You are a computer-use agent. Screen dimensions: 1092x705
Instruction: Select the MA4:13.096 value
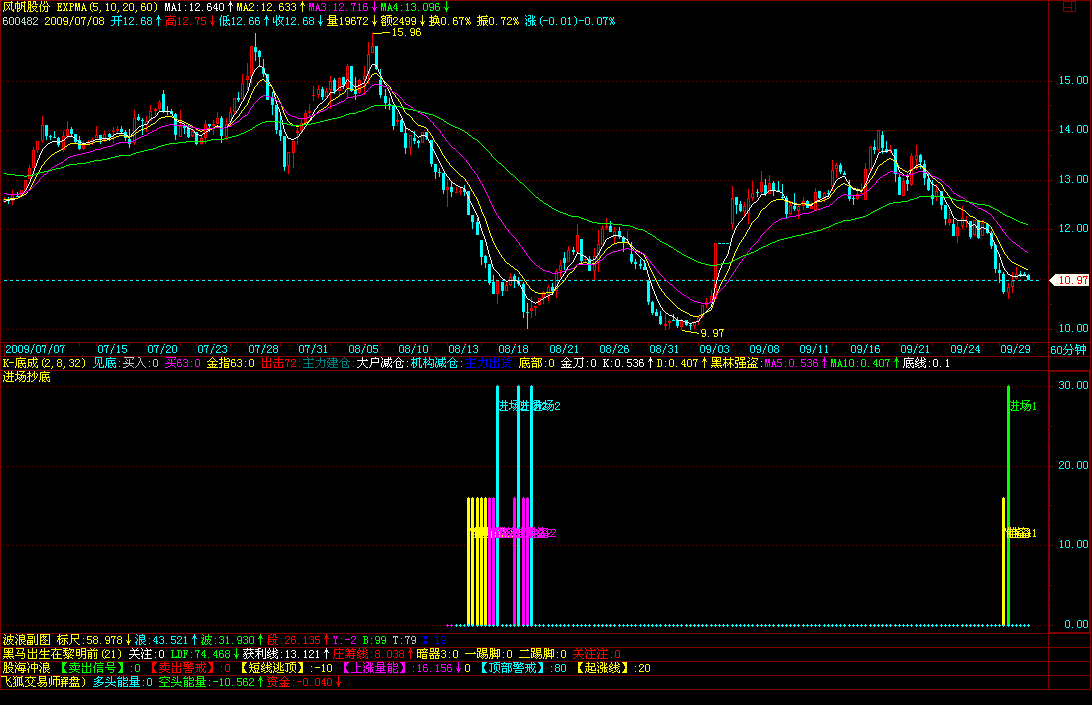(410, 7)
